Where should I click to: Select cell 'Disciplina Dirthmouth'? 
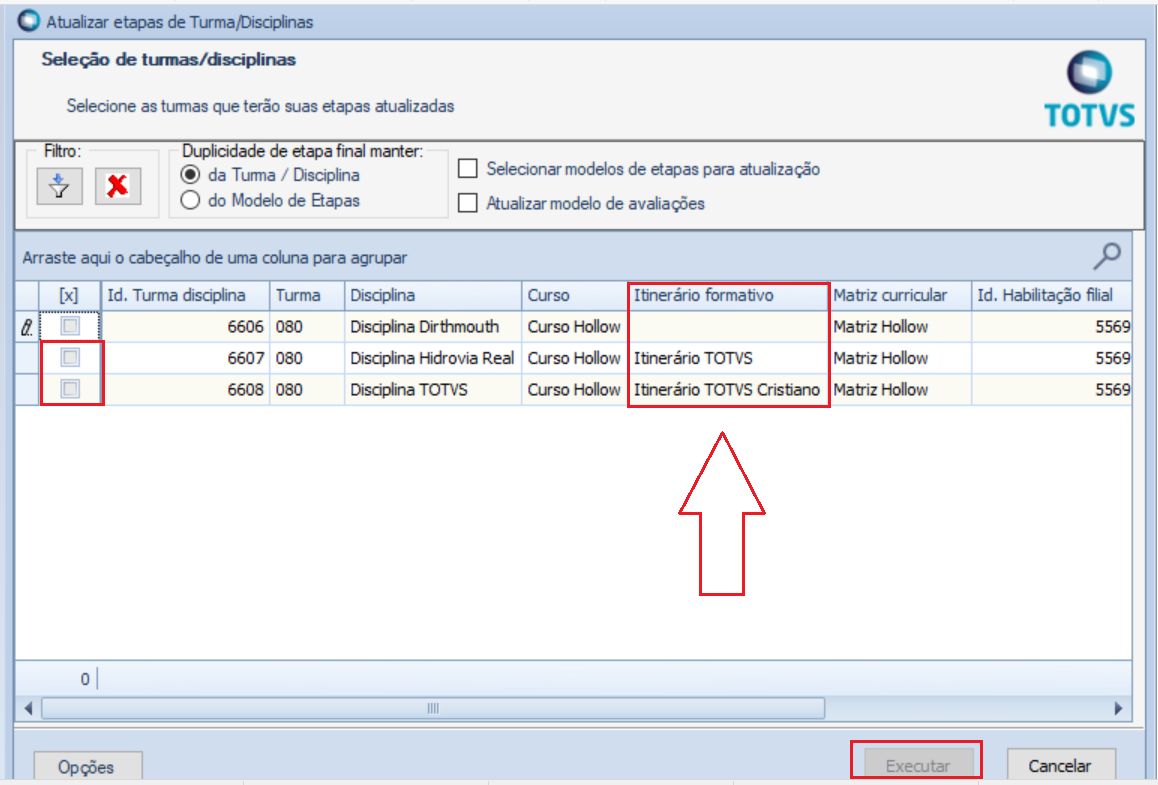(433, 327)
